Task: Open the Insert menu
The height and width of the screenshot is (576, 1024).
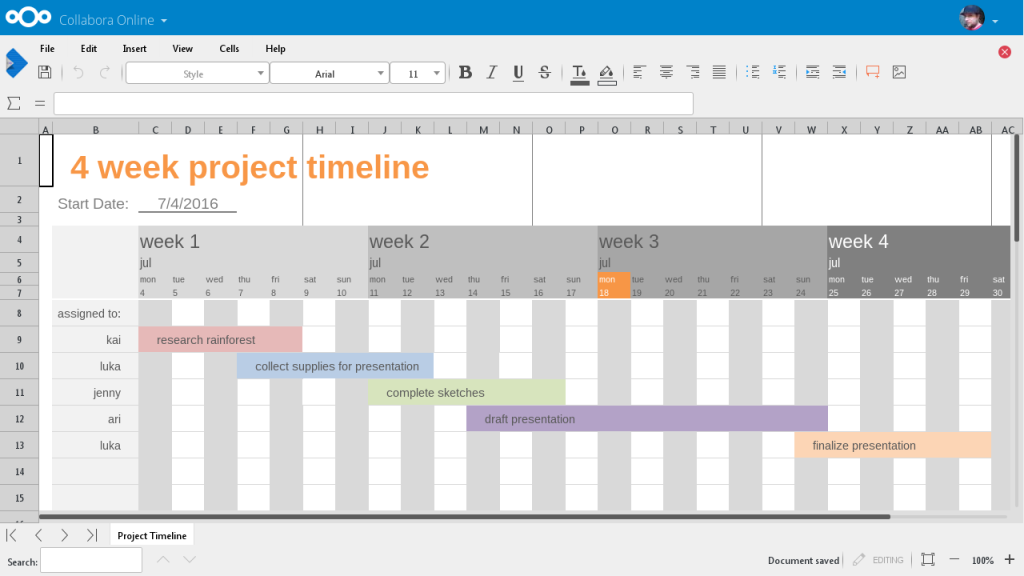Action: click(x=134, y=48)
